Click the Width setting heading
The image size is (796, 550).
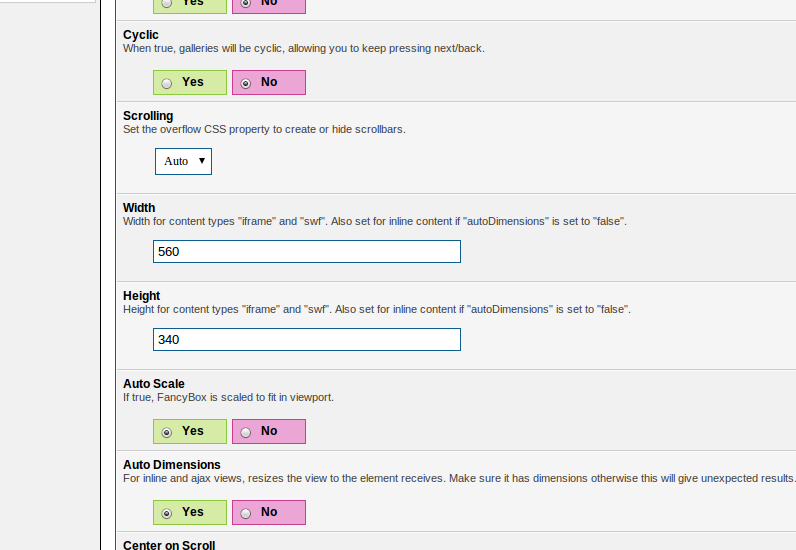point(139,208)
